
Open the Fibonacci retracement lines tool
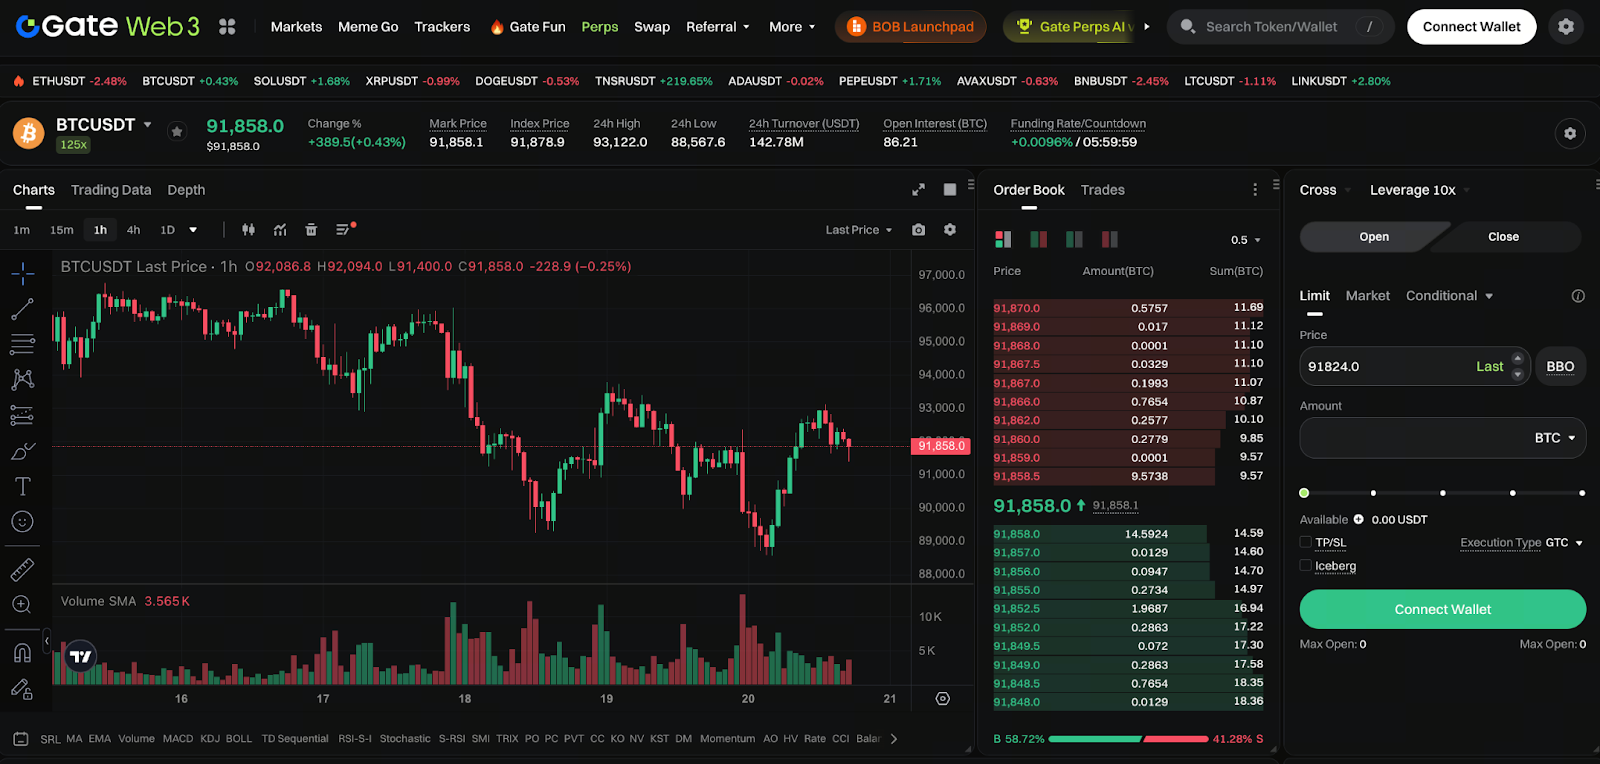click(22, 344)
